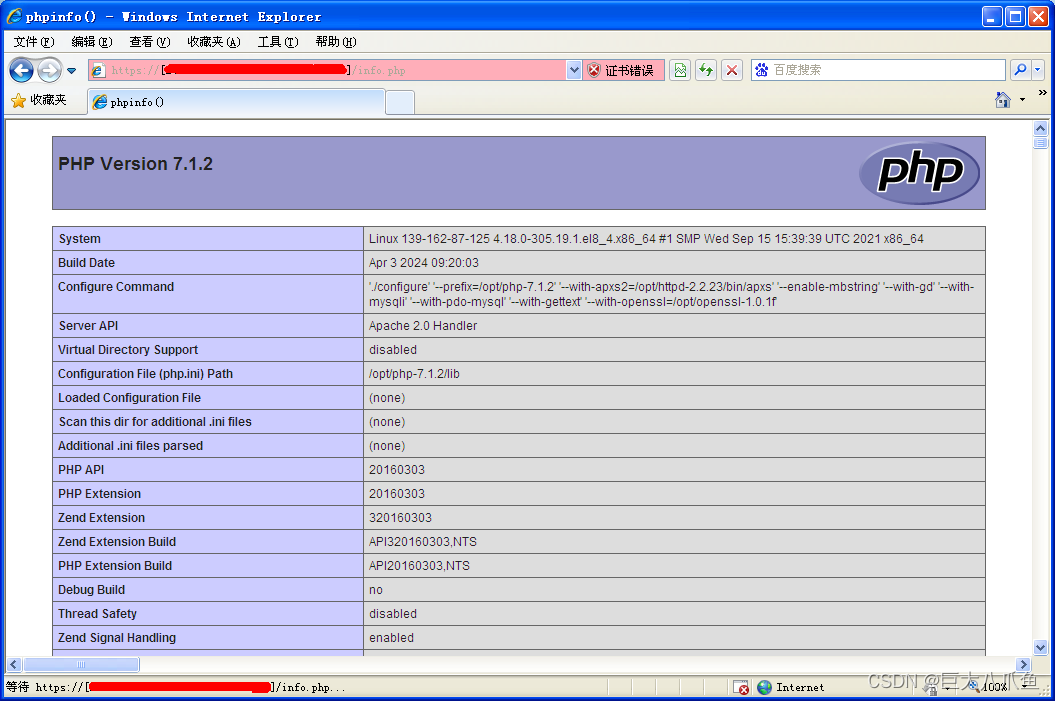This screenshot has height=701, width=1055.
Task: Click the 'Apache 2.0 Handler' value
Action: (423, 326)
